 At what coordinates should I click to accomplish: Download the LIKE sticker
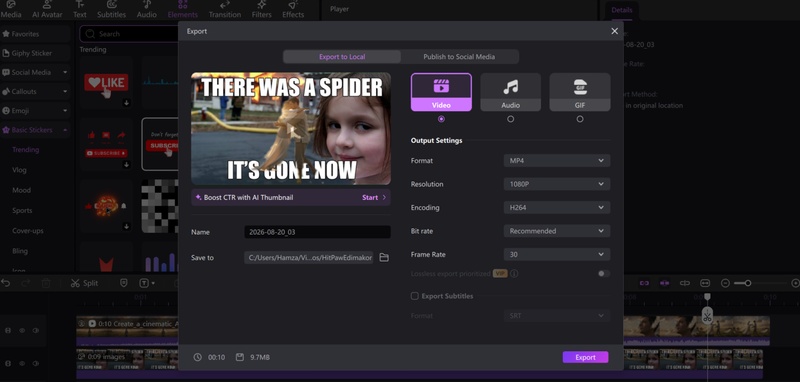(x=127, y=103)
